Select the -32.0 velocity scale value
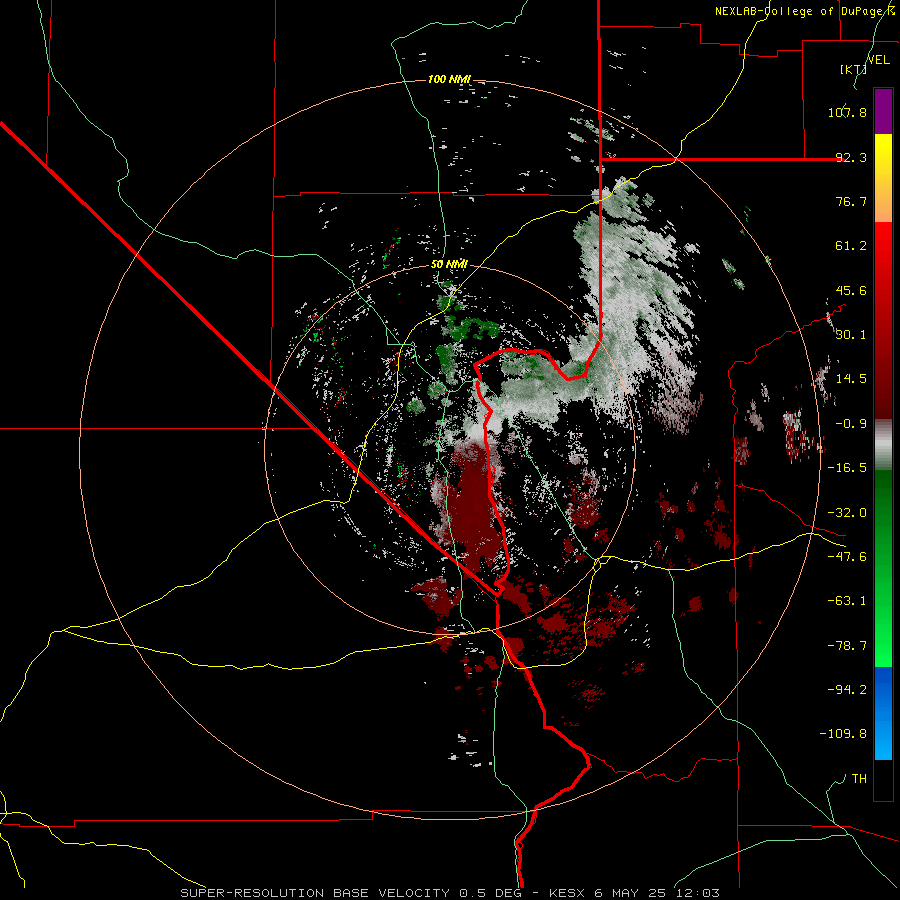 [847, 513]
